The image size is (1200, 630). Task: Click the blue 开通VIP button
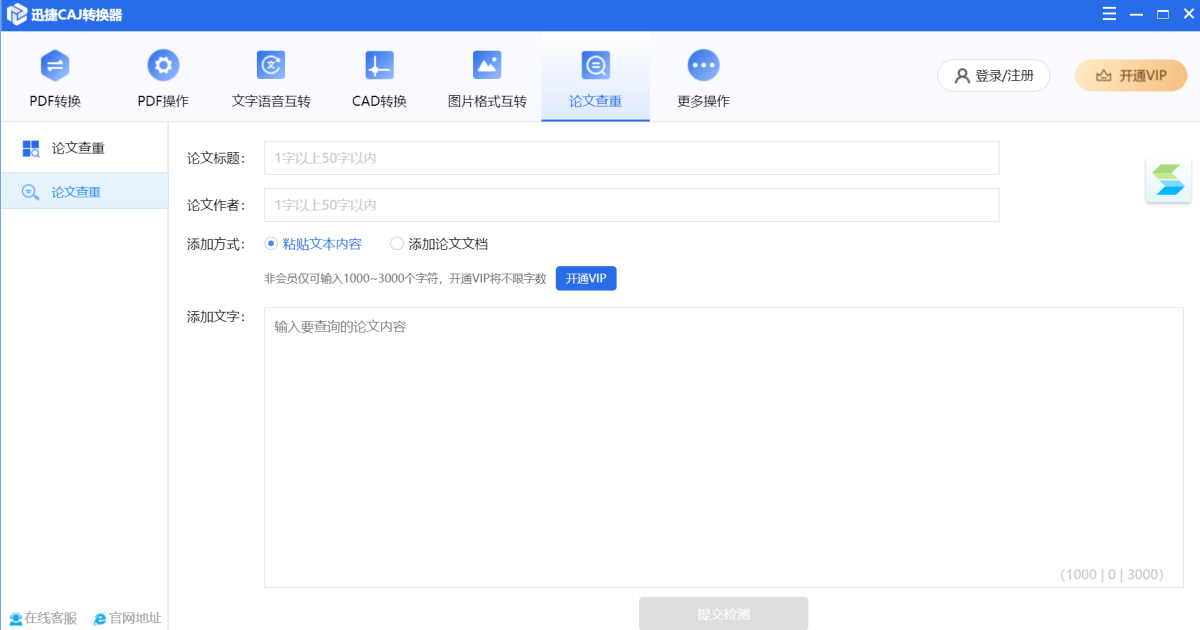coord(586,278)
